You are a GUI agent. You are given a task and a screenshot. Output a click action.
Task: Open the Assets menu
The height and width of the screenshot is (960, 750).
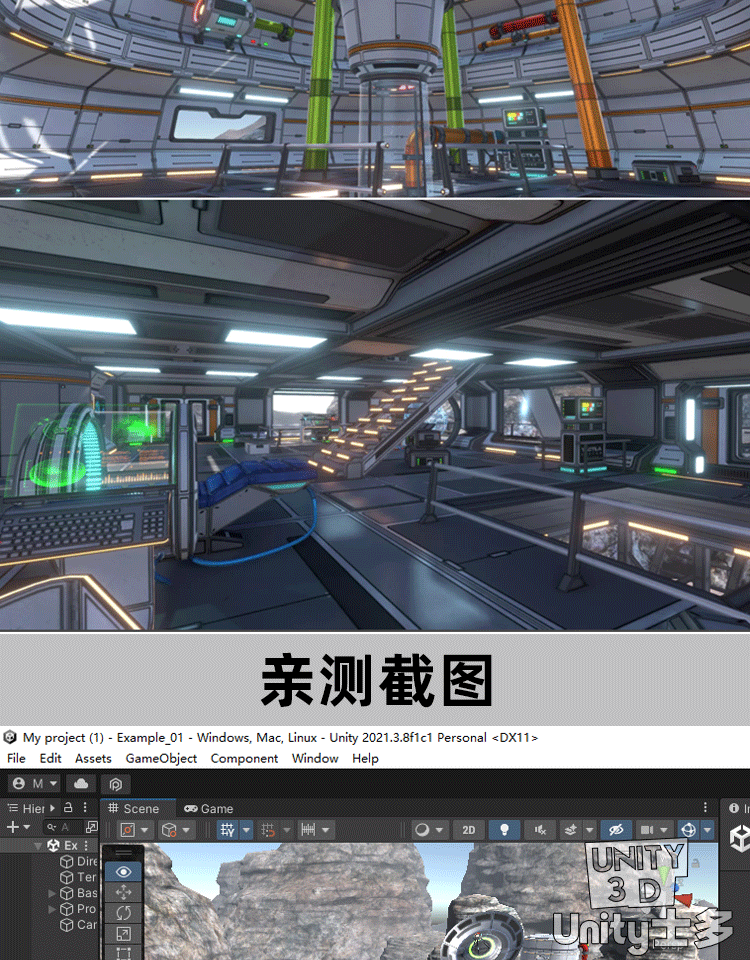[x=93, y=758]
